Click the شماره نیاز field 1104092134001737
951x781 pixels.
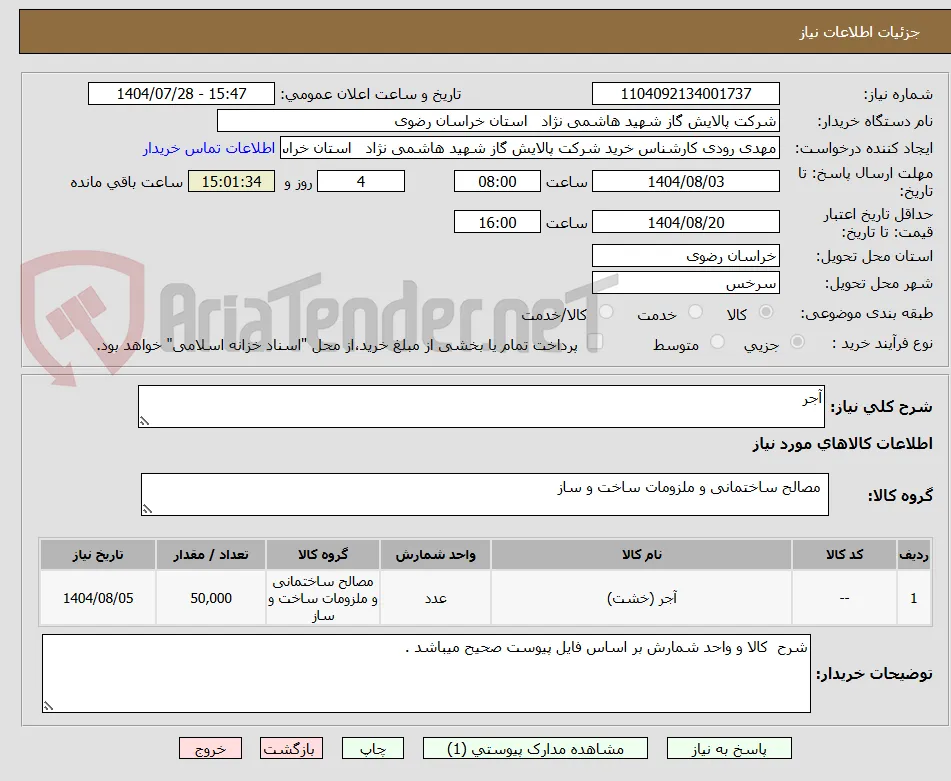685,94
